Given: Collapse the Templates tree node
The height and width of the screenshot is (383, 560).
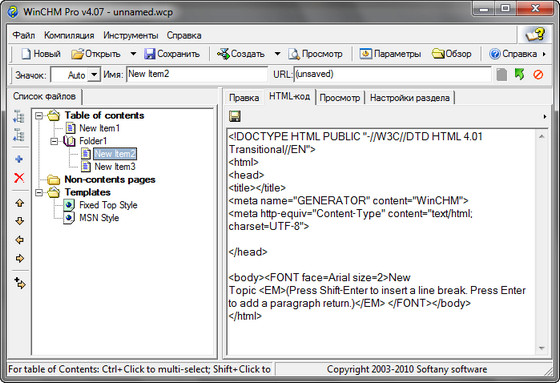Looking at the screenshot, I should click(39, 193).
